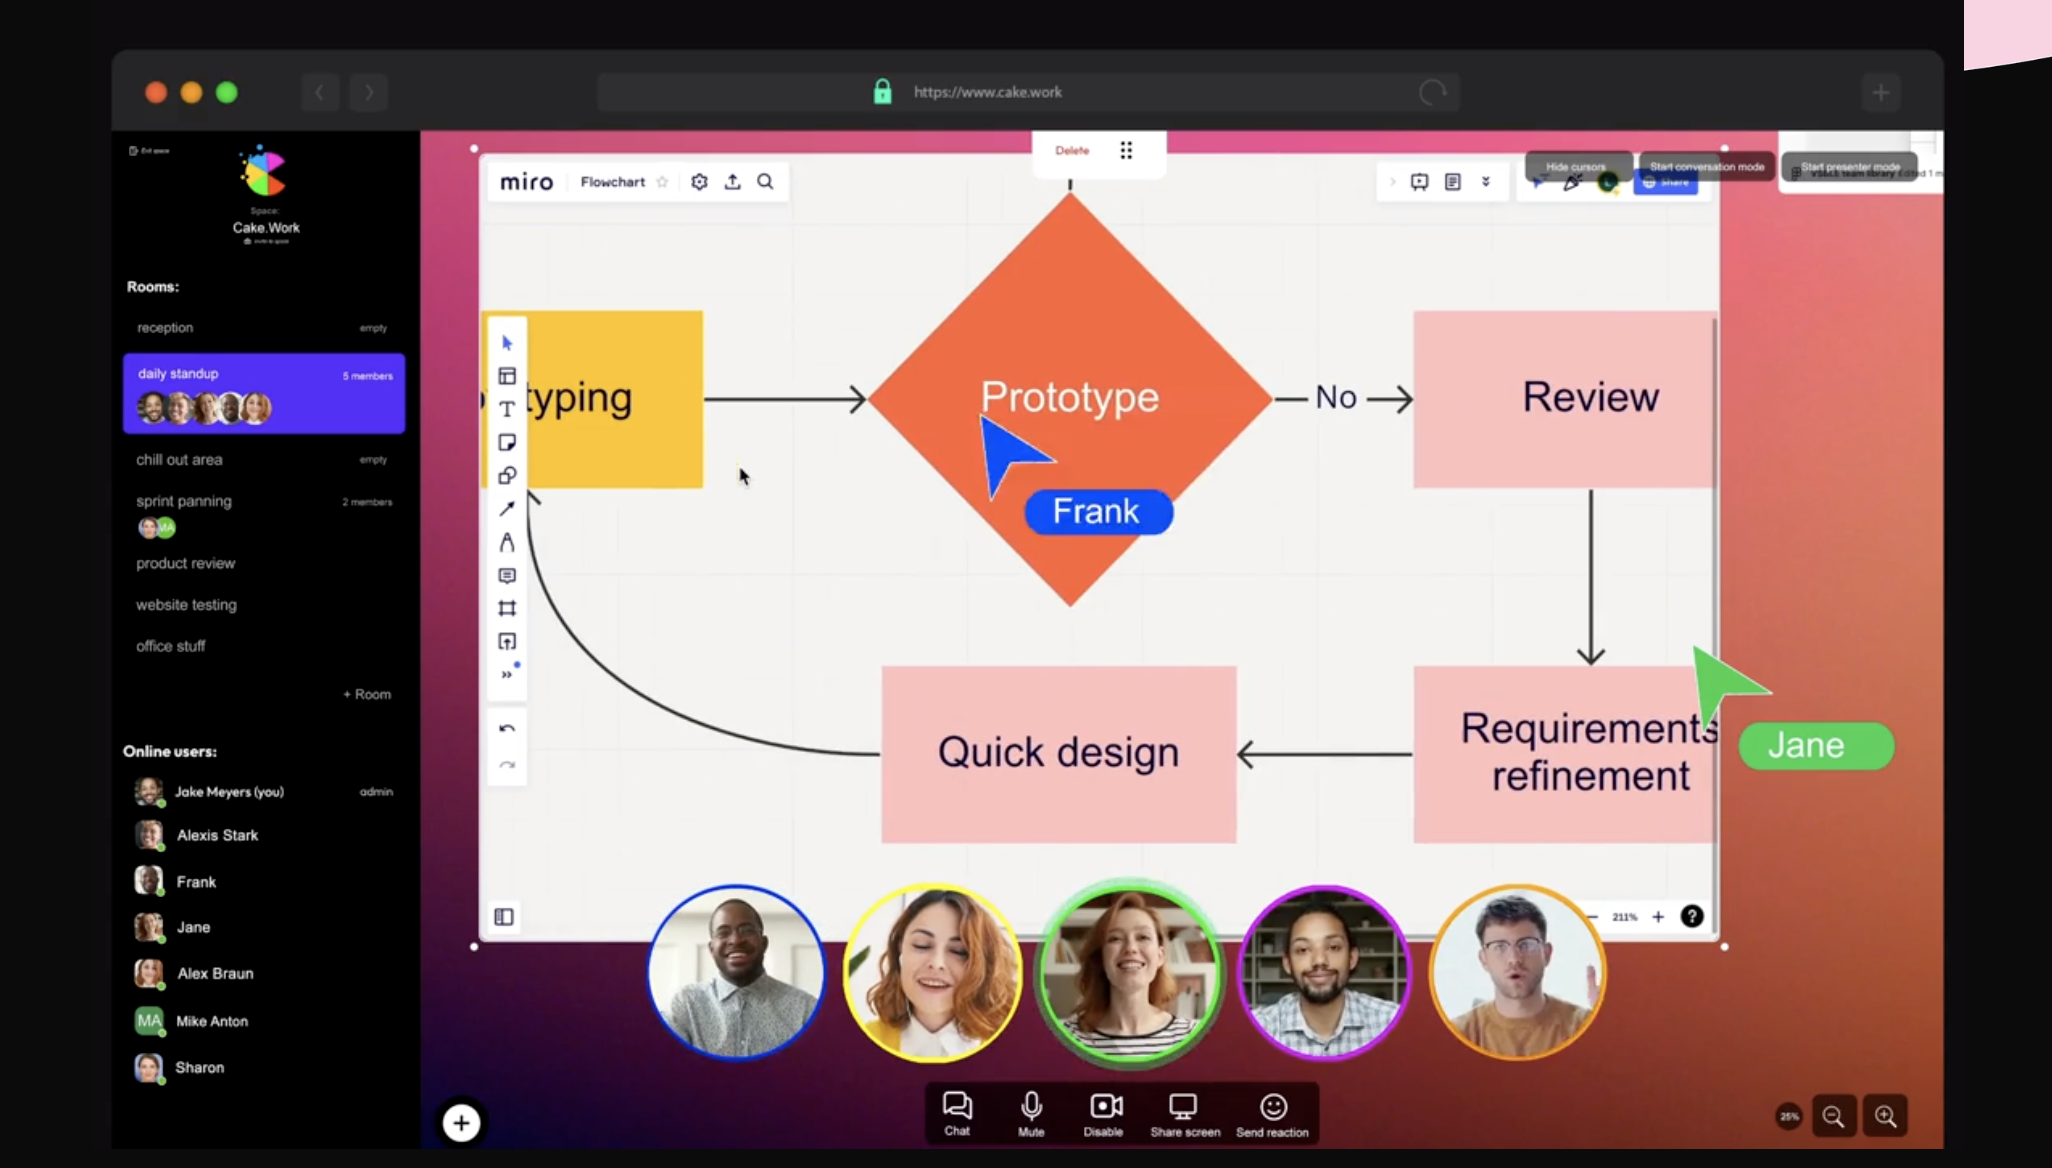Open board settings gear icon
Image resolution: width=2052 pixels, height=1168 pixels.
pos(699,182)
